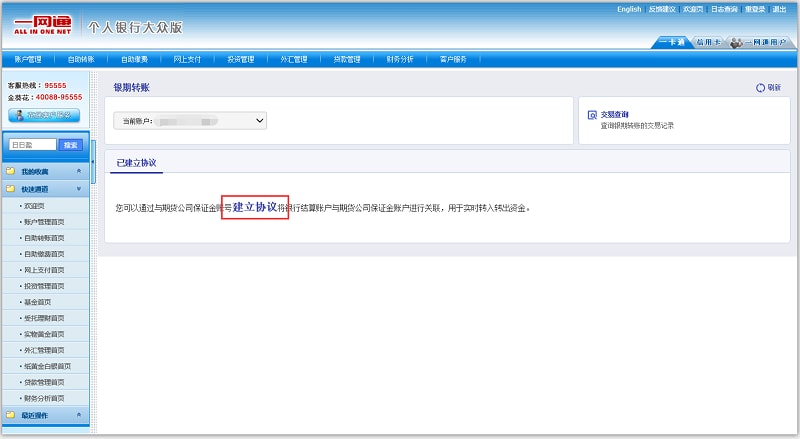Click the 搜索 button in sidebar
This screenshot has width=800, height=439.
pos(70,145)
